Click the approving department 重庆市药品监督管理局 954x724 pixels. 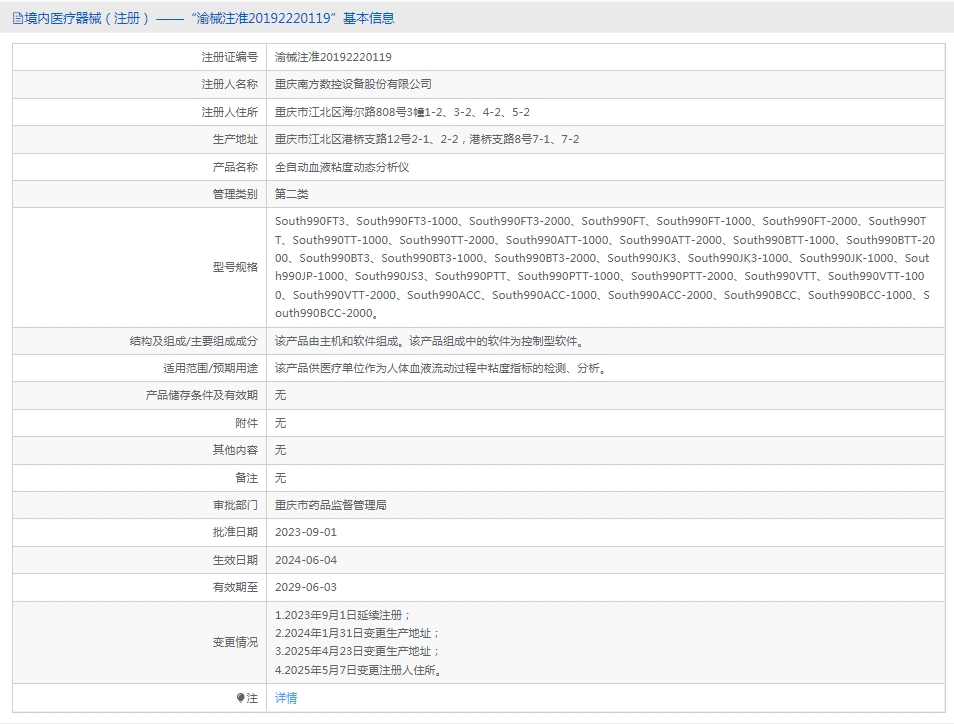click(330, 506)
